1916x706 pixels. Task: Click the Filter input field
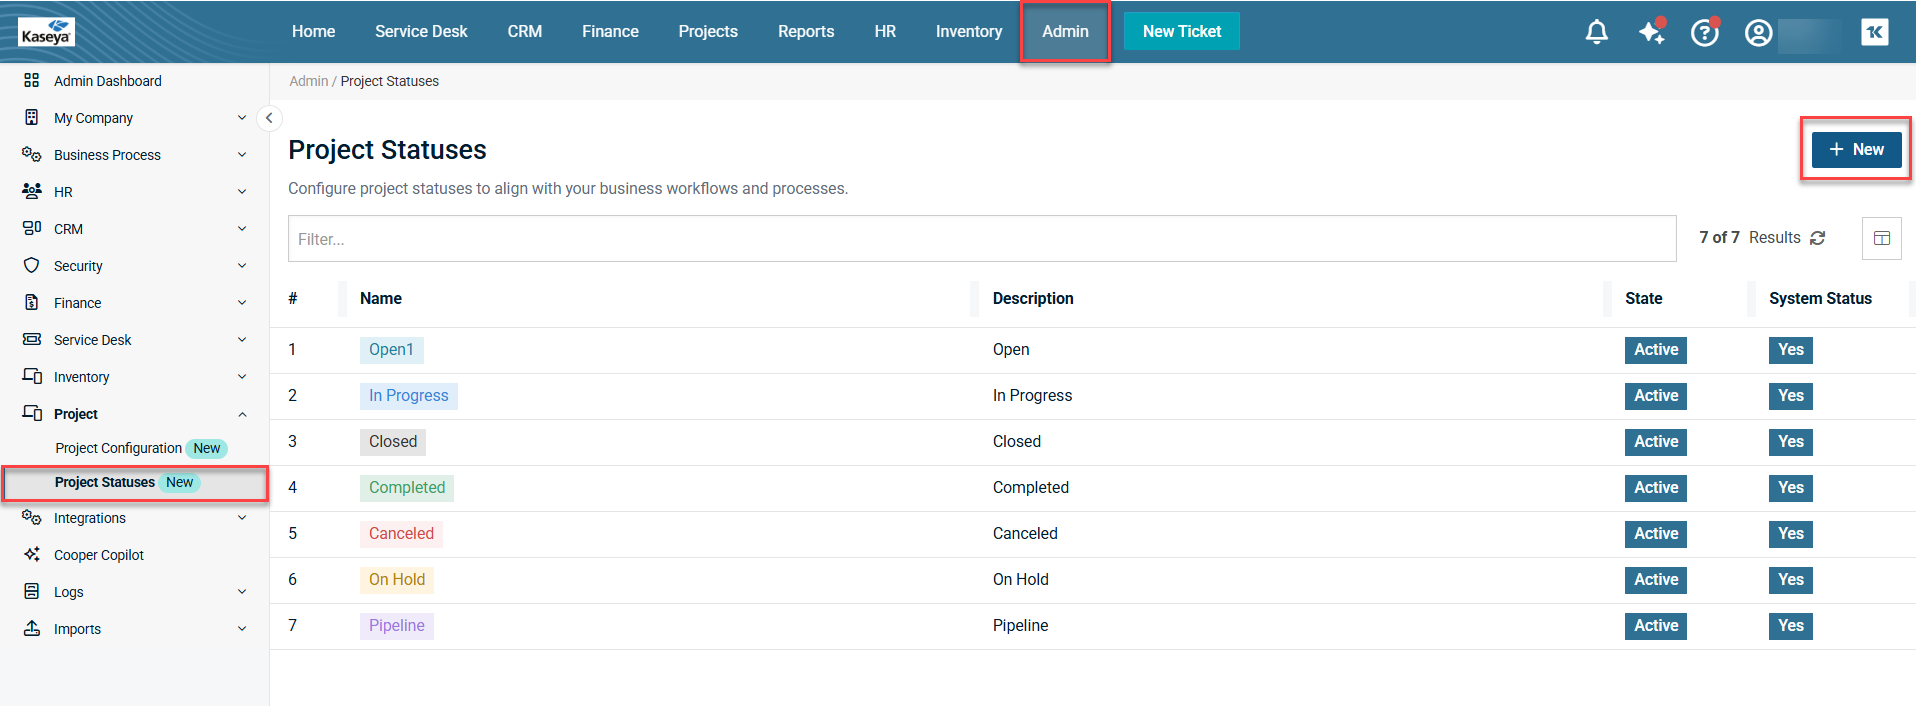pyautogui.click(x=981, y=239)
